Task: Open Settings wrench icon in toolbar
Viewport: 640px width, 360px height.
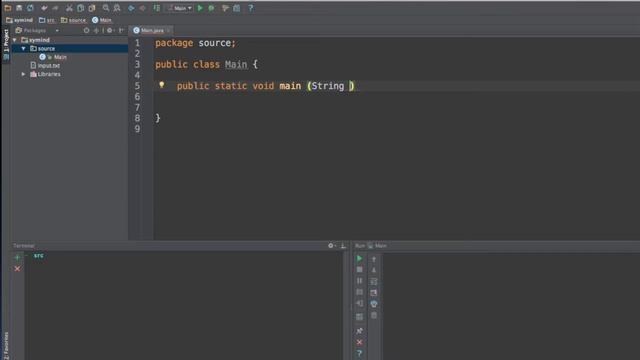Action: click(225, 8)
